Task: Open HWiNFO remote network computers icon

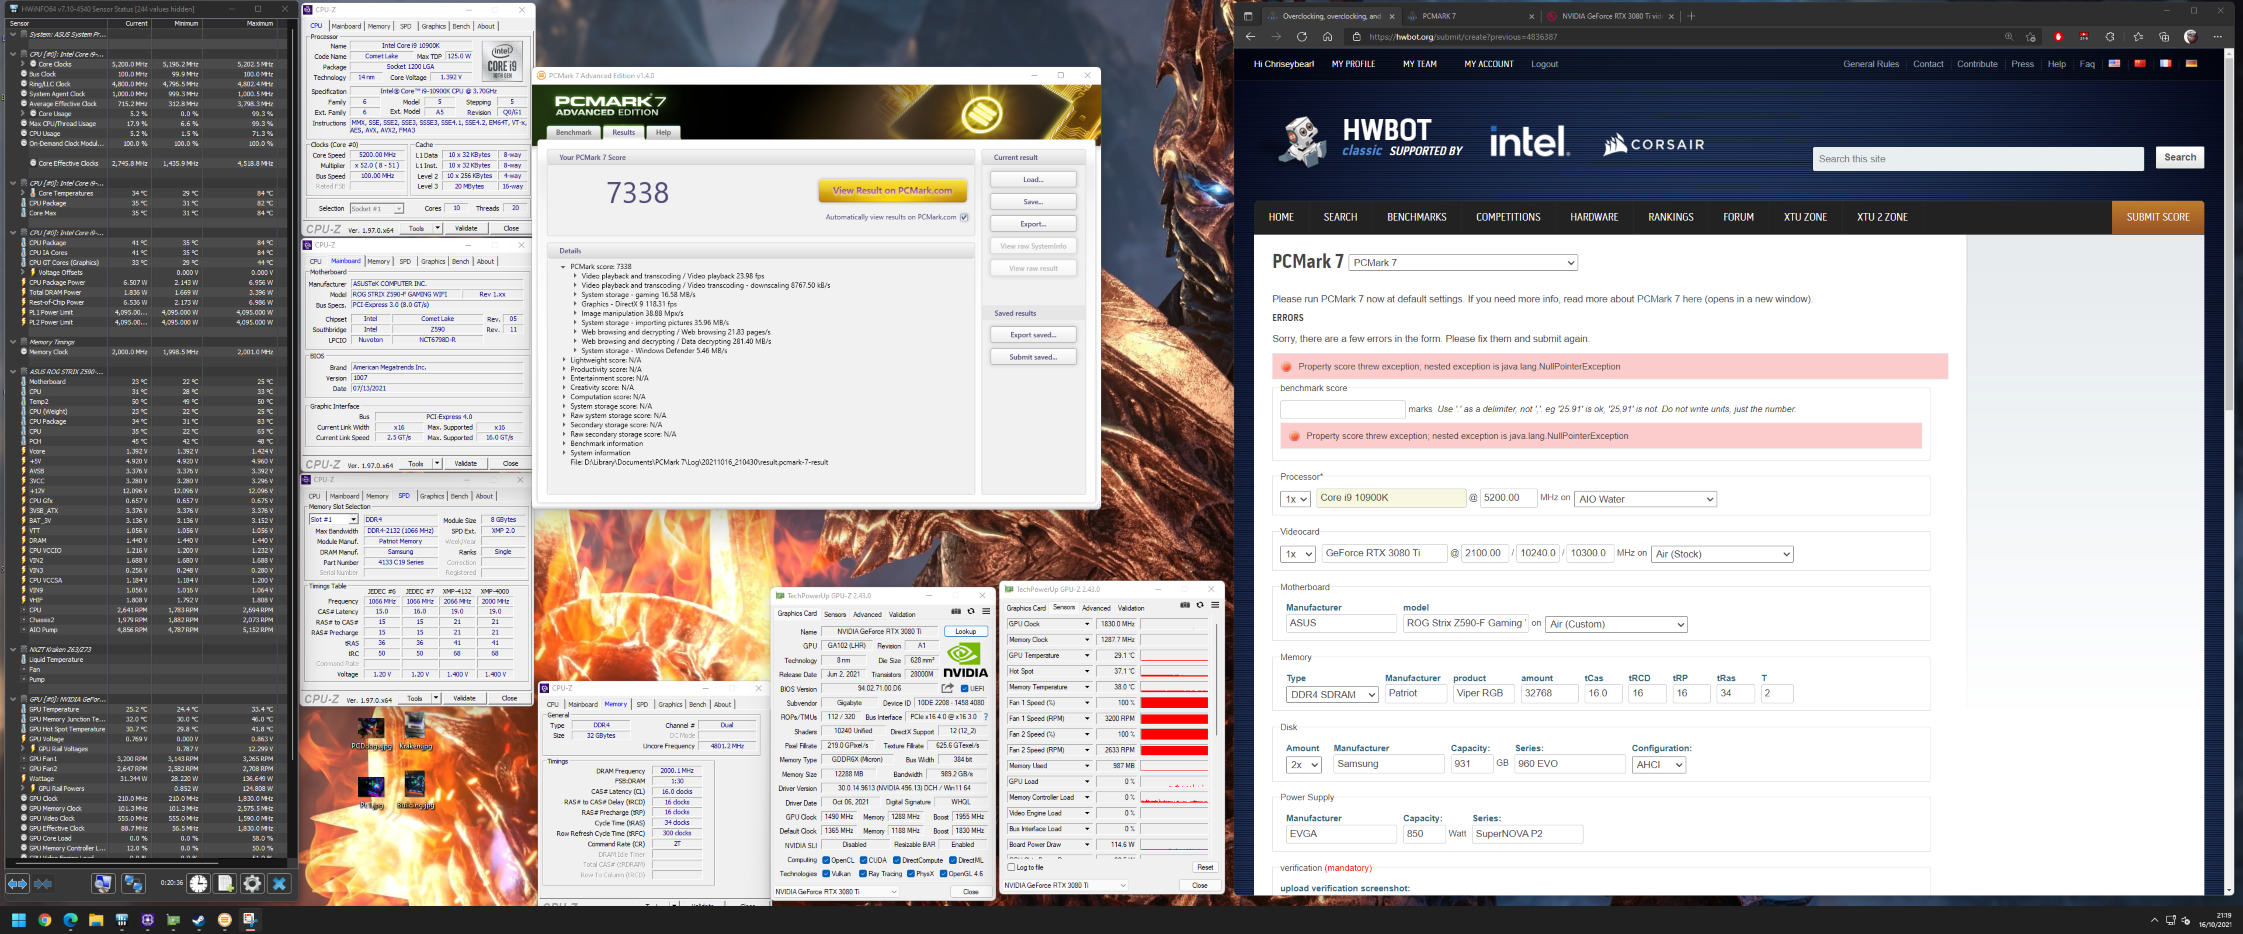Action: pos(133,884)
